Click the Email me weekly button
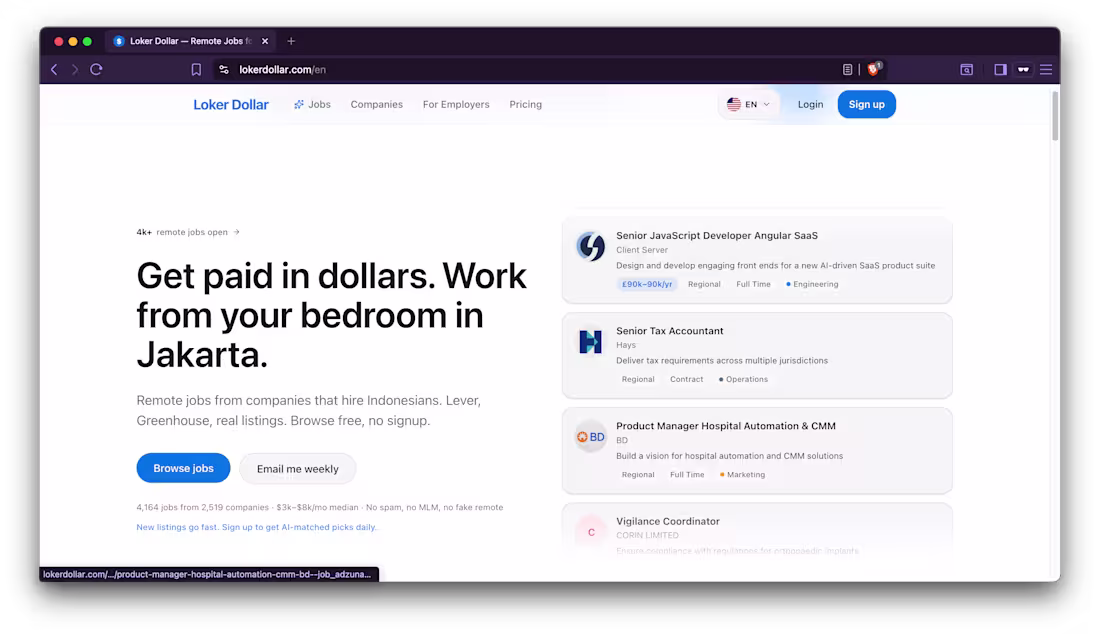 pyautogui.click(x=297, y=468)
